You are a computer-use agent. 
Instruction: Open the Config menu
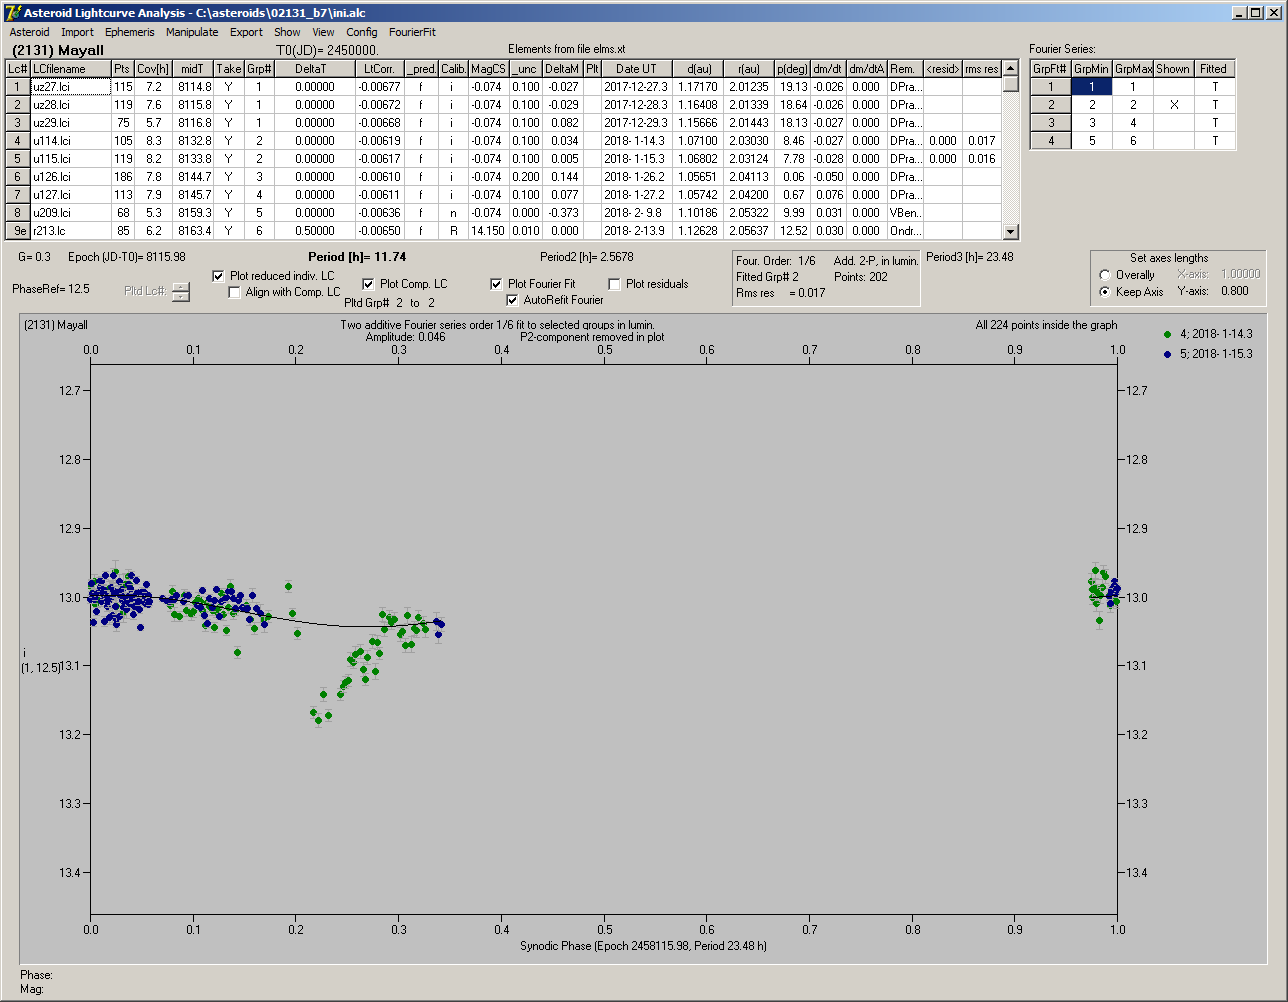coord(362,32)
